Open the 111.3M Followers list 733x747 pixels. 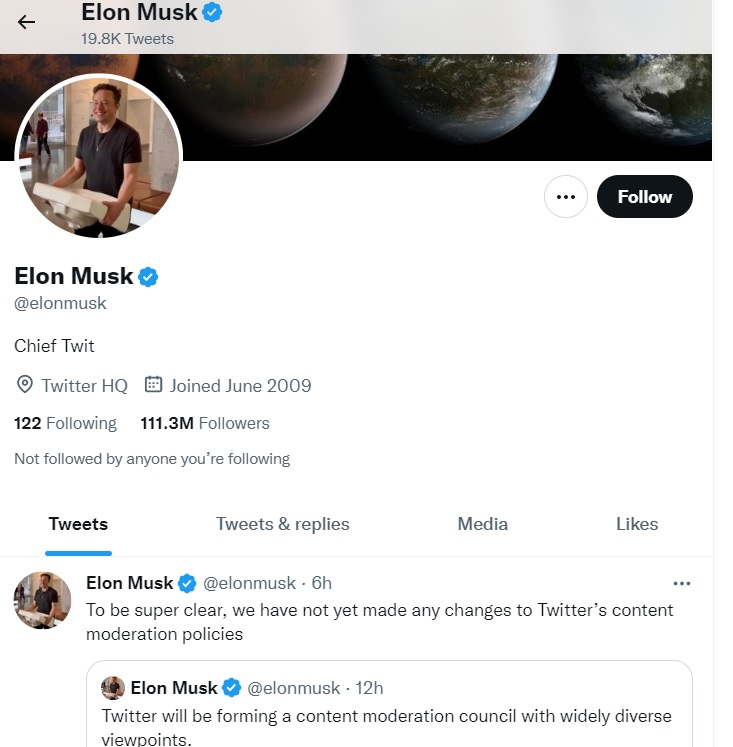pos(205,423)
